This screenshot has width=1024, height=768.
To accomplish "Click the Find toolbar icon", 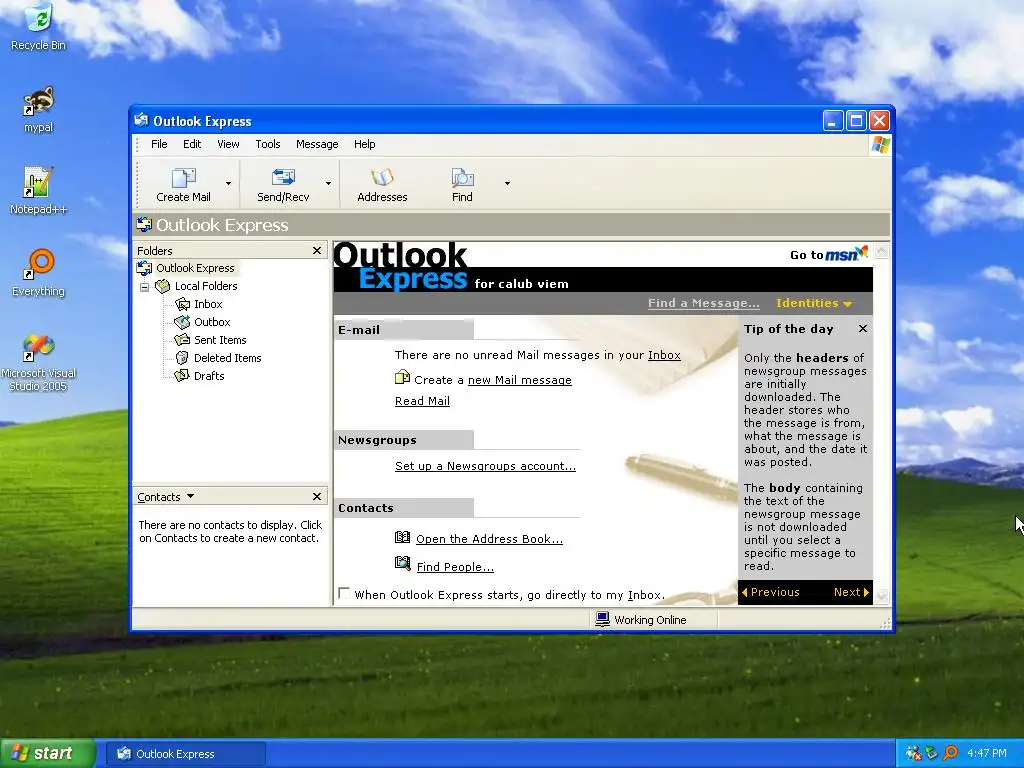I will pos(462,184).
